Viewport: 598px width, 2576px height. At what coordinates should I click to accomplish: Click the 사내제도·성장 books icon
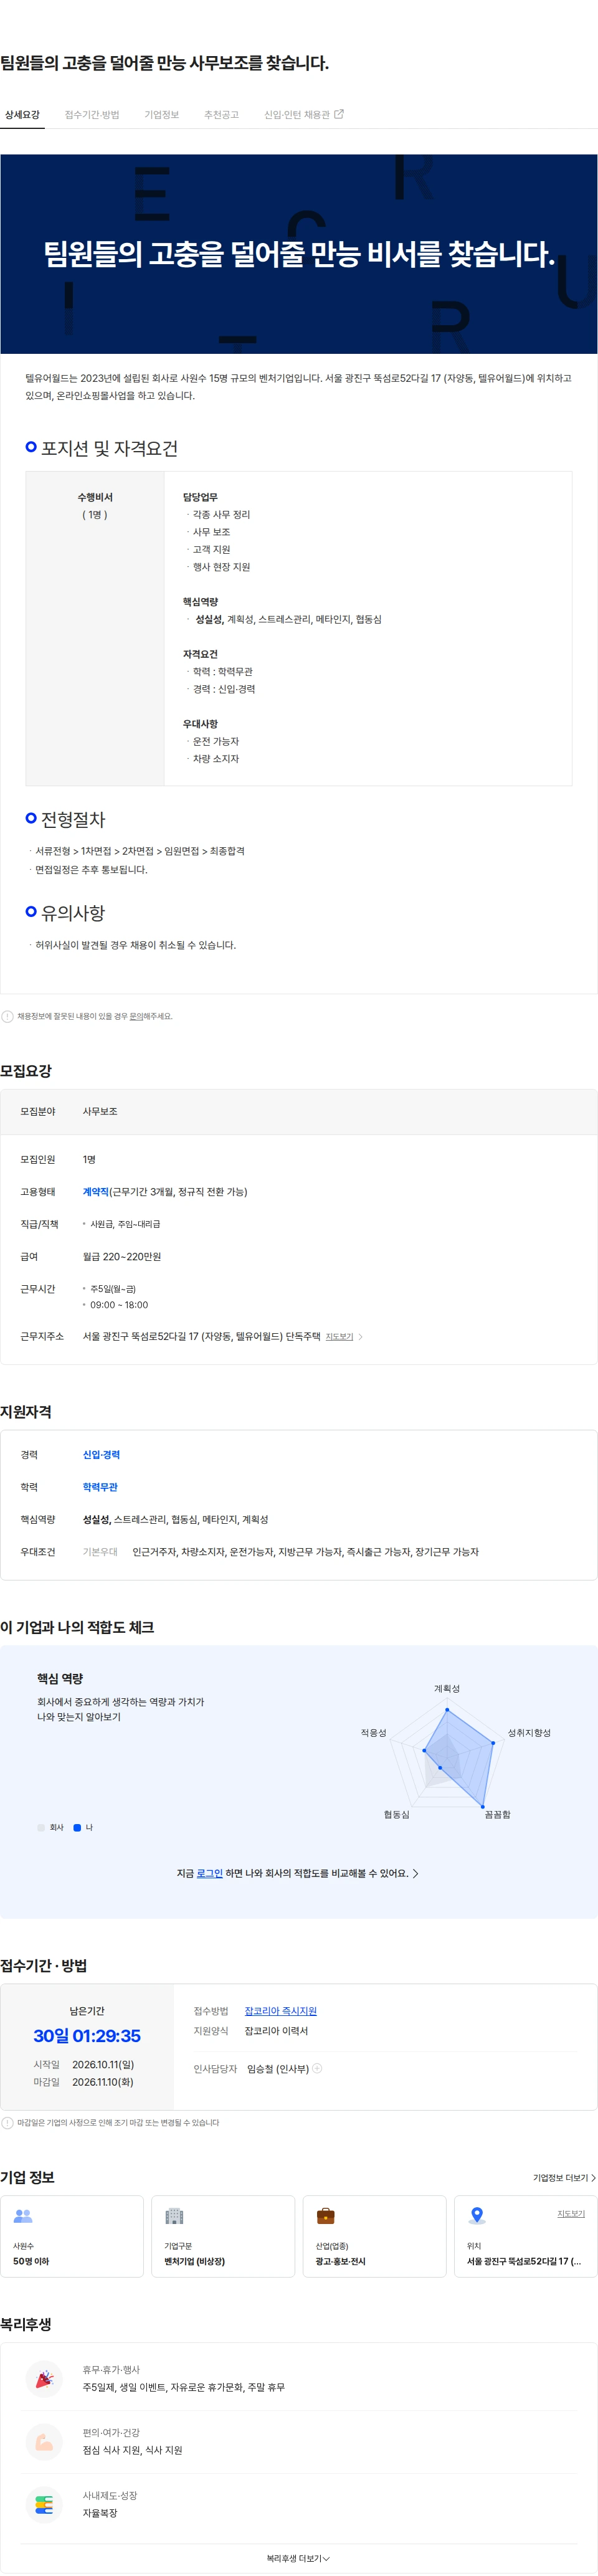tap(44, 2505)
